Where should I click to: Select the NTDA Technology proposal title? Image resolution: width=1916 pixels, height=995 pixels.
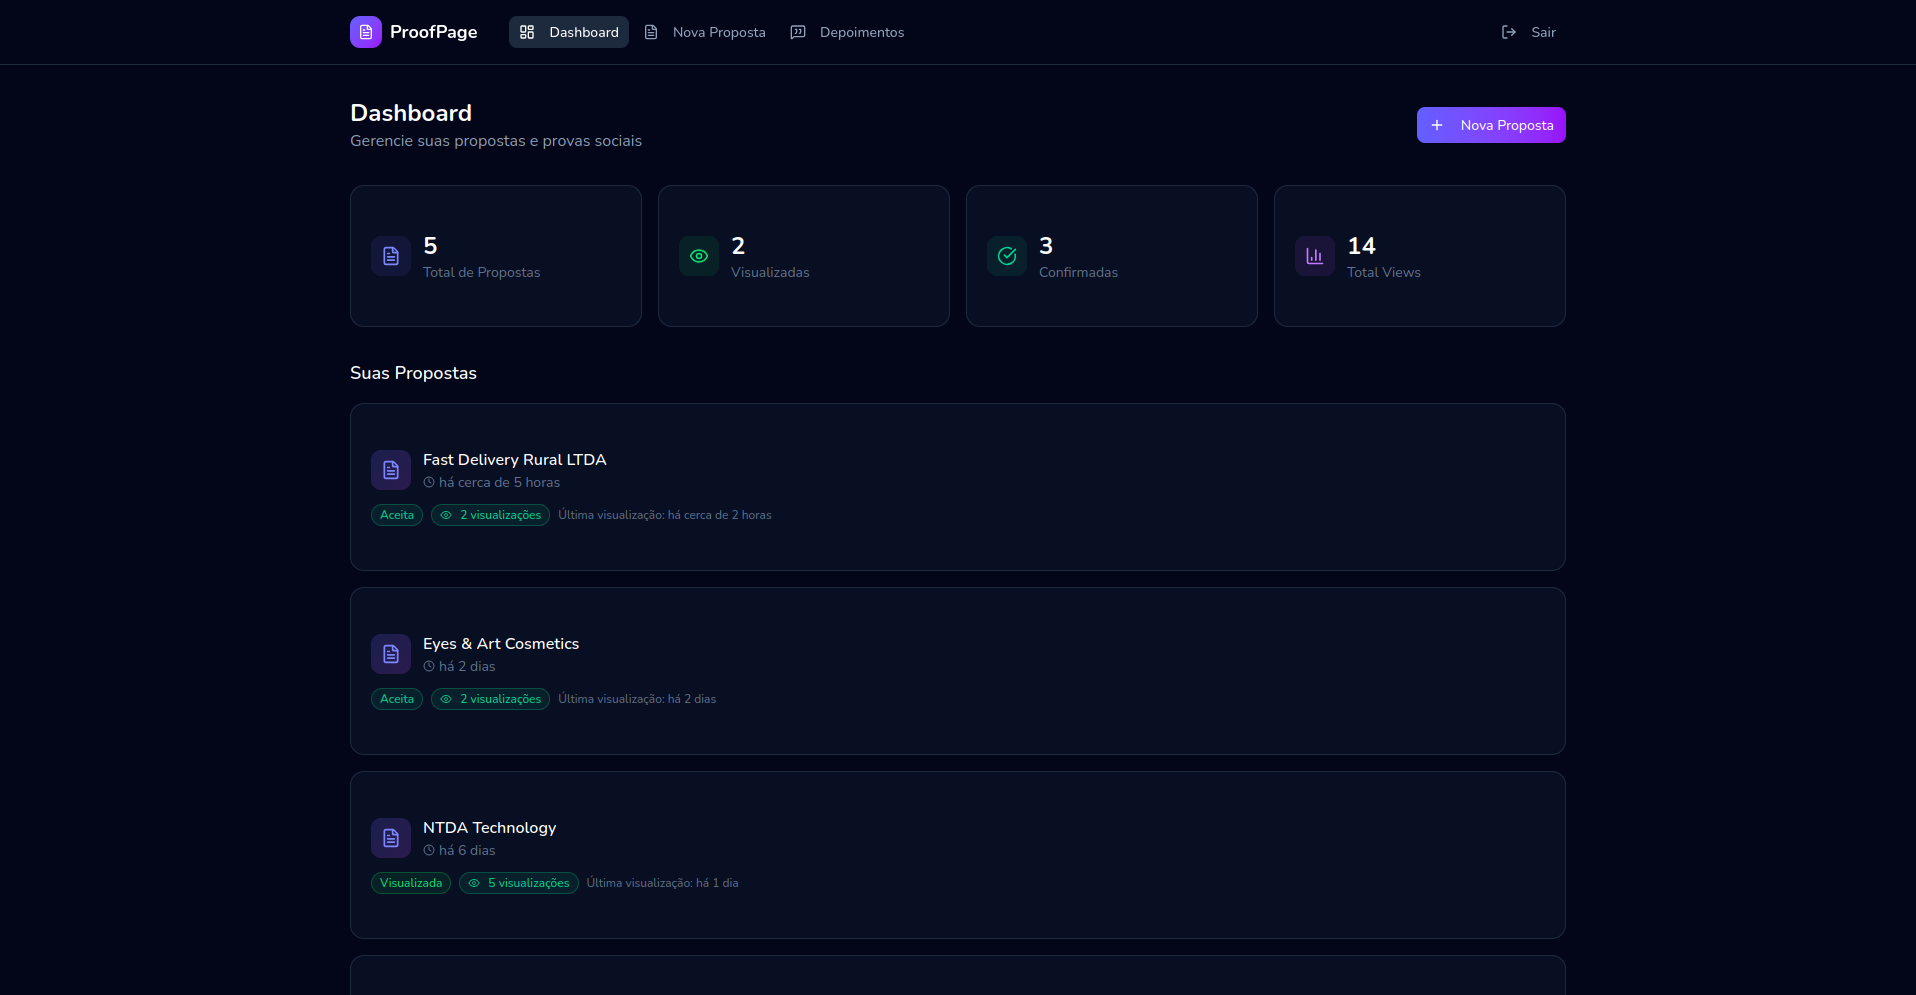coord(489,828)
